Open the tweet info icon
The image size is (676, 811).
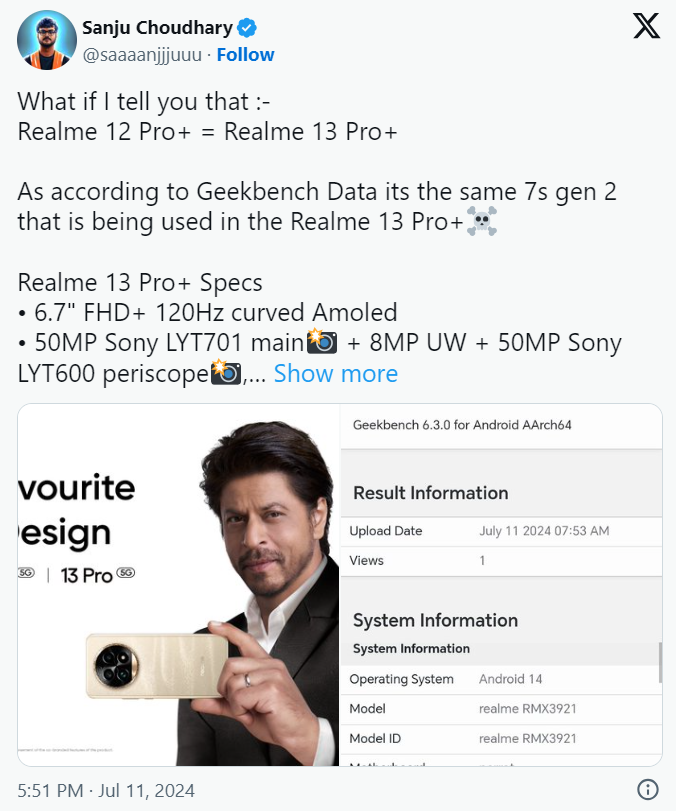click(647, 789)
